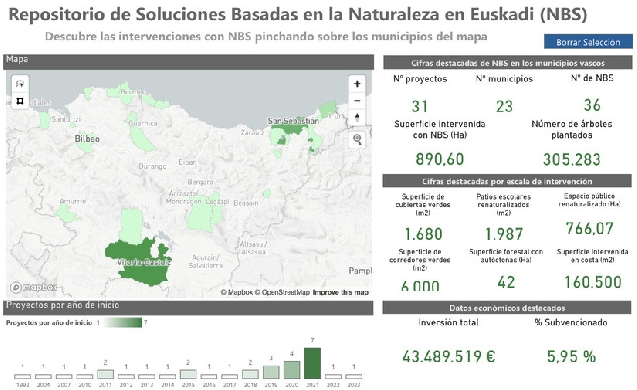The image size is (637, 390).
Task: Click the 2023 bar in the chart
Action: 354,376
